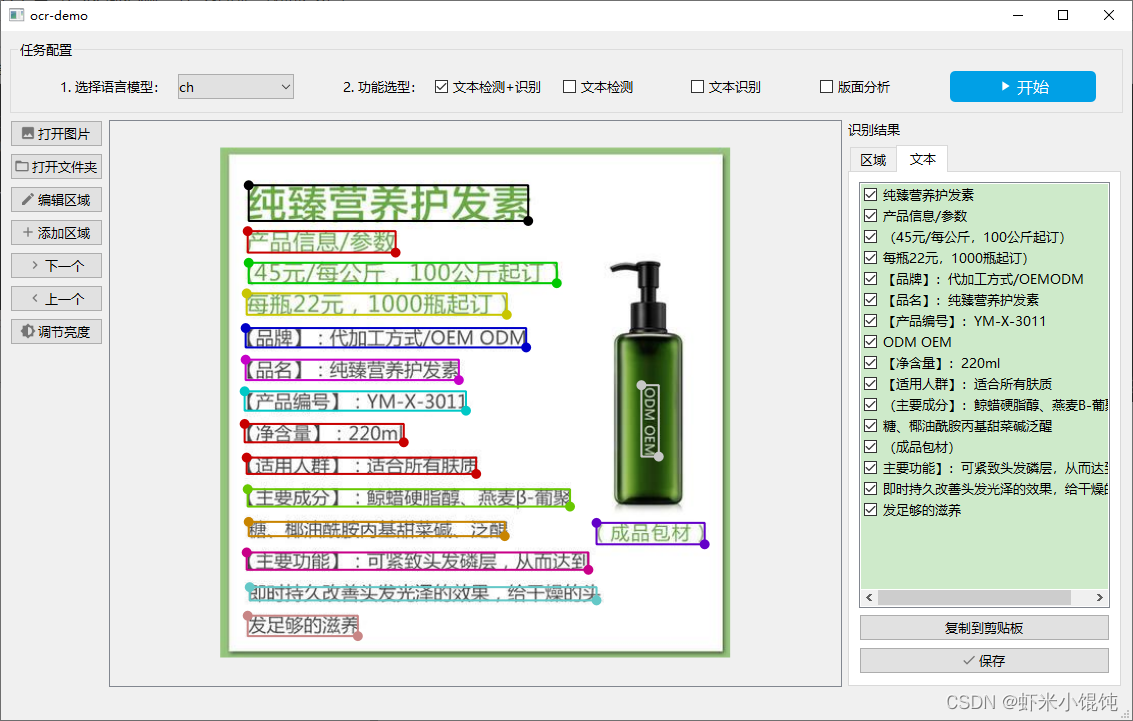Toggle the 文本识别 option on

point(696,86)
